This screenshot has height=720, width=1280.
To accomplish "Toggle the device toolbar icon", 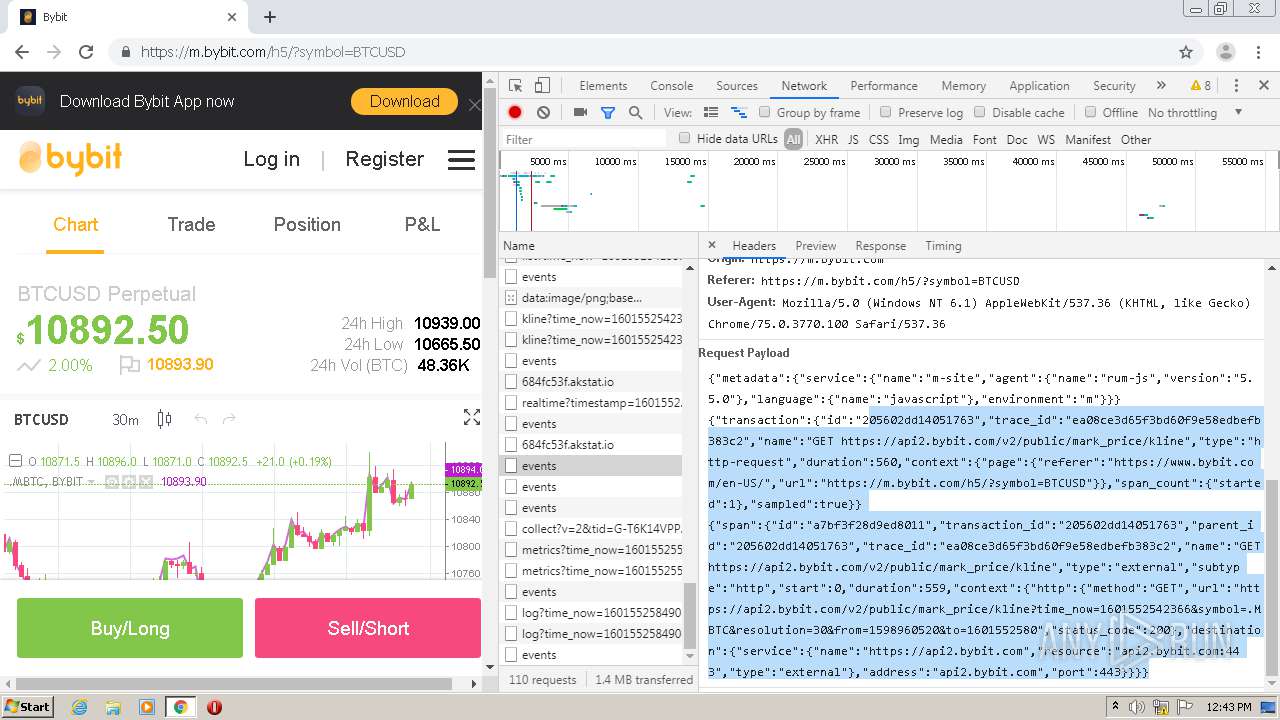I will [542, 86].
